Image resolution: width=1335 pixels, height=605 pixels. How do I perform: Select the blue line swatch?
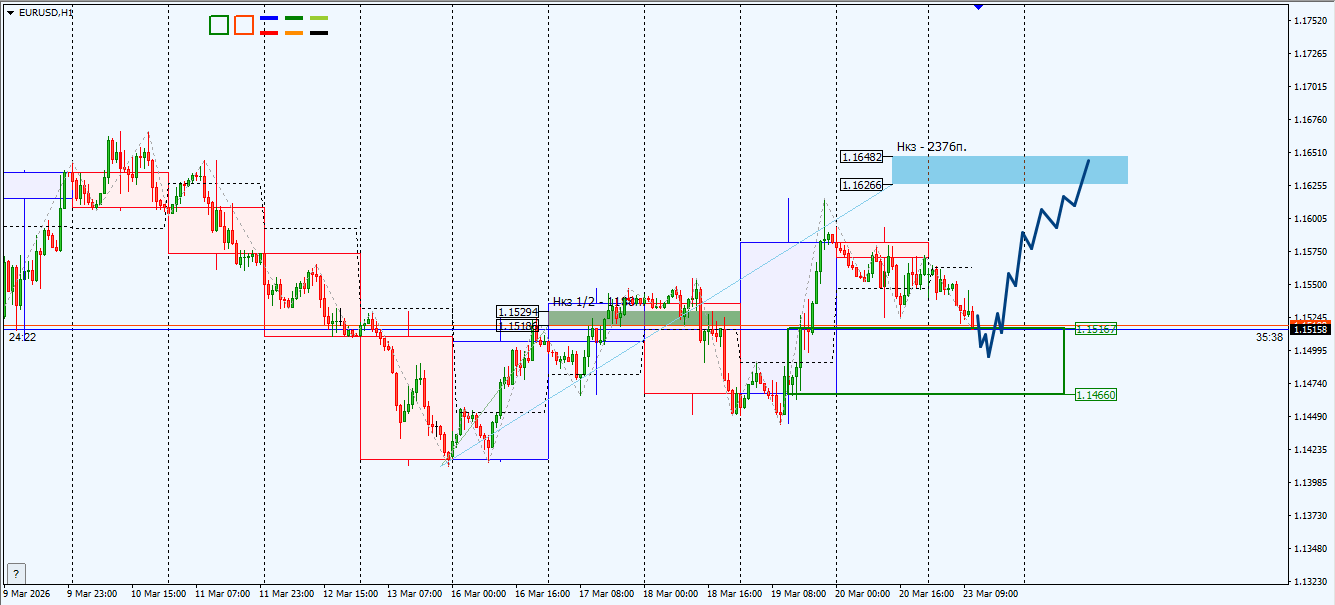pos(269,18)
